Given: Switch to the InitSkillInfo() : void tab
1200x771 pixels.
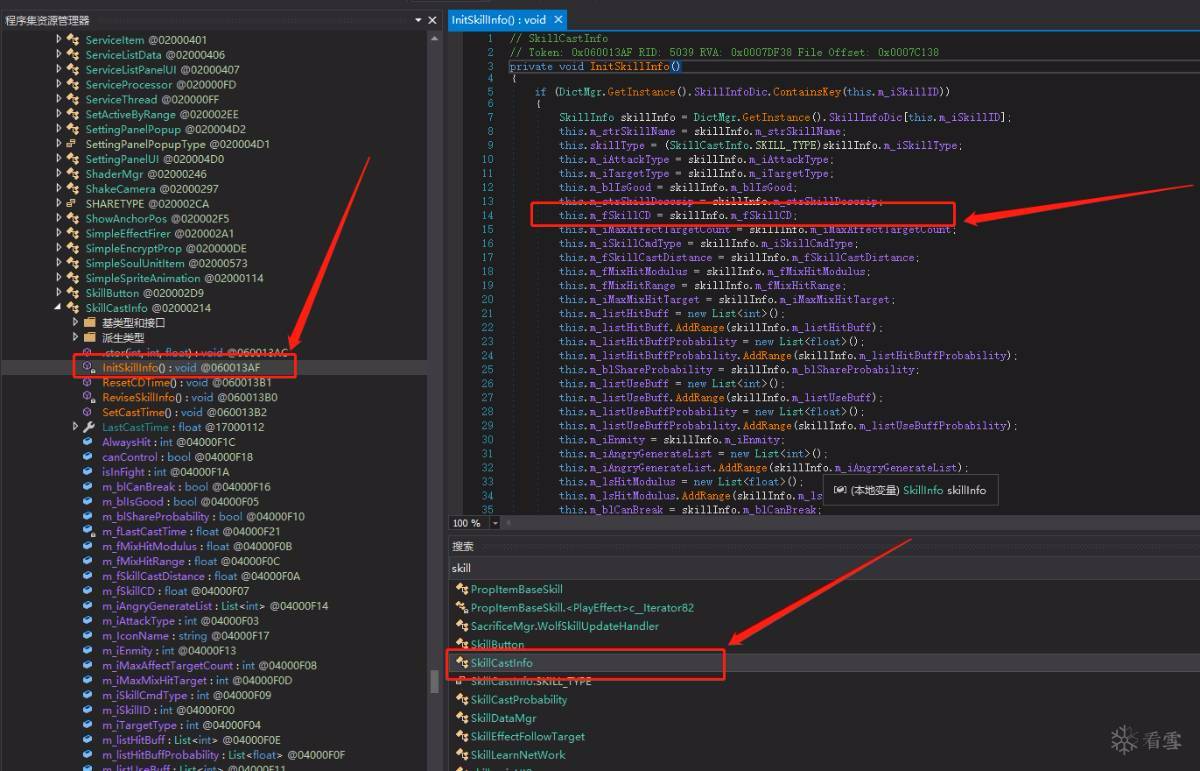Looking at the screenshot, I should 499,20.
